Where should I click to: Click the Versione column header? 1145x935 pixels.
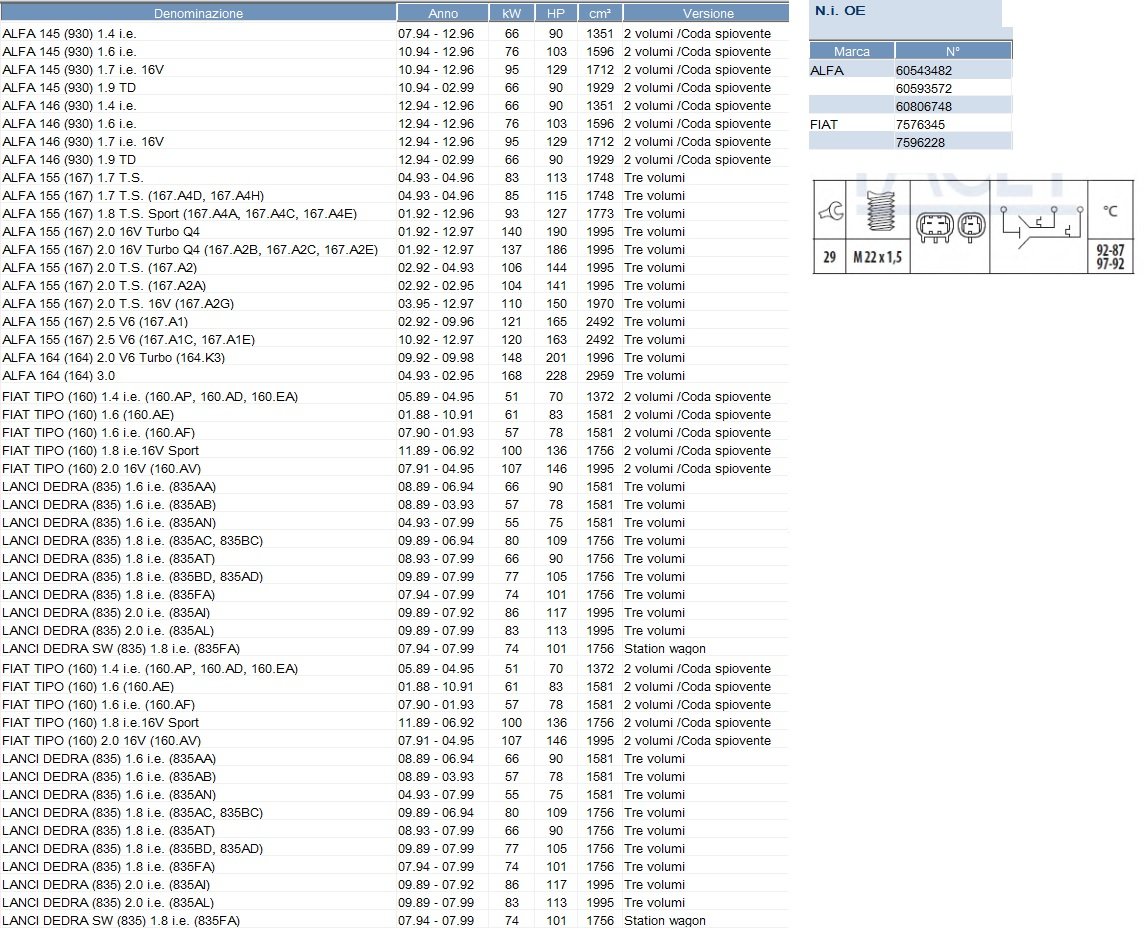coord(707,13)
